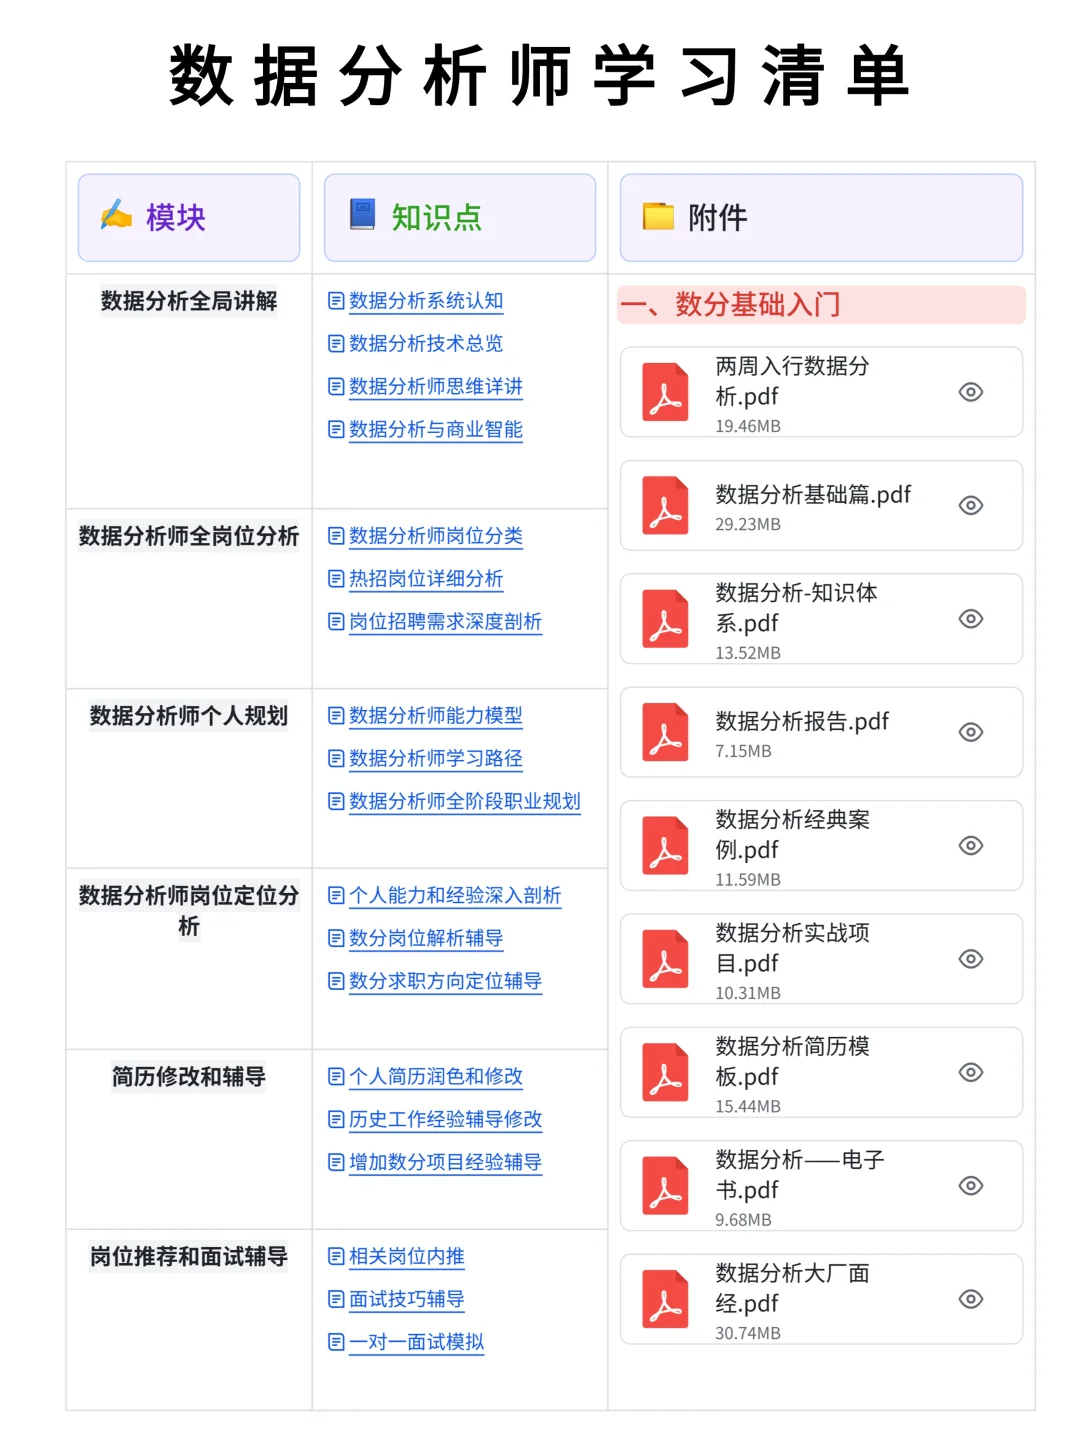Collapse the 岗位推荐和面试辅导 module row
The width and height of the screenshot is (1080, 1440).
click(189, 1257)
